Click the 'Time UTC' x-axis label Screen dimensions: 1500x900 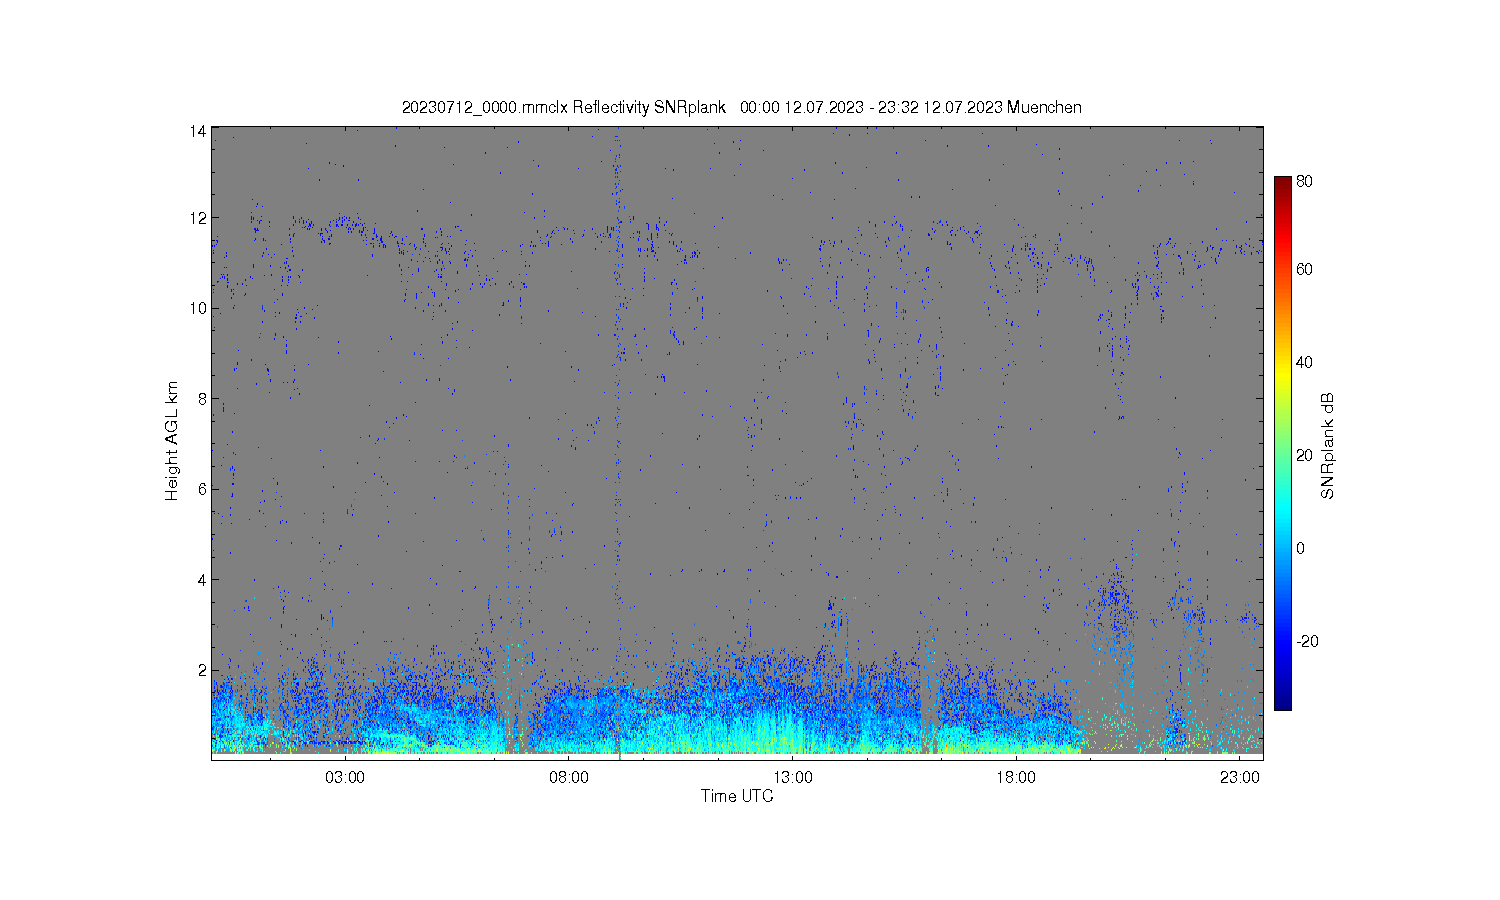[737, 796]
